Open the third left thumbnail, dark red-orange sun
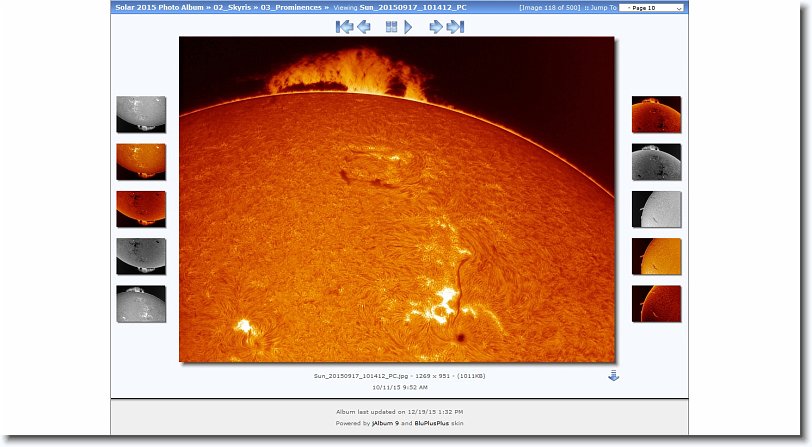812x447 pixels. (x=141, y=209)
